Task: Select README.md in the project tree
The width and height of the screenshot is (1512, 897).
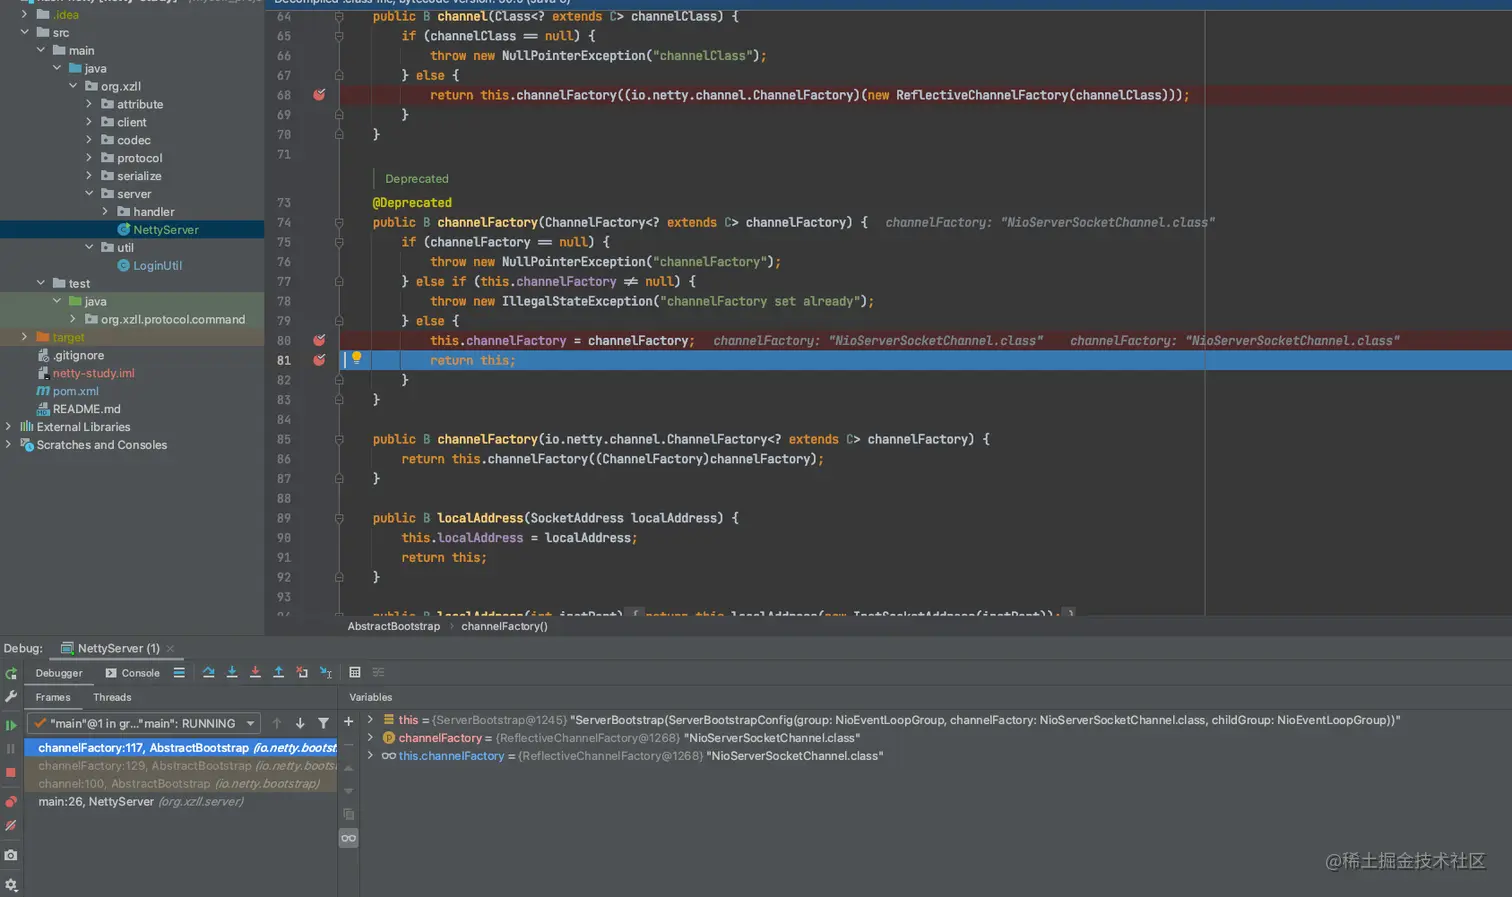Action: tap(78, 409)
